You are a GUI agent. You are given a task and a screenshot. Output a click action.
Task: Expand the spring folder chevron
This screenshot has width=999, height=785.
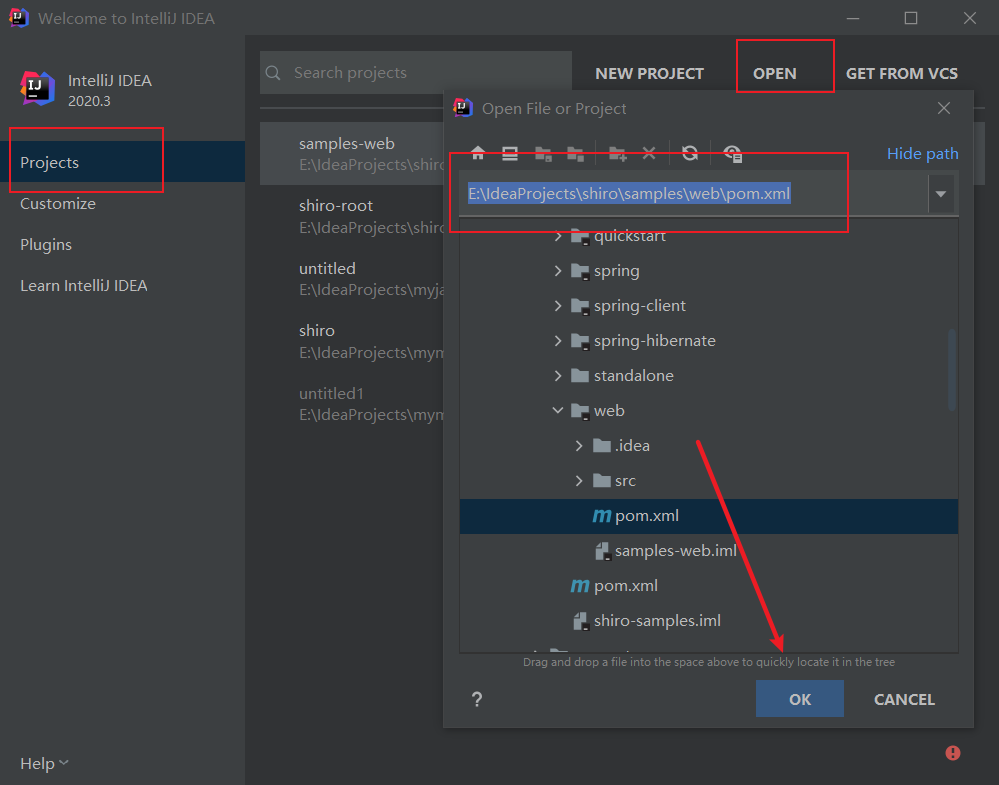click(x=557, y=271)
